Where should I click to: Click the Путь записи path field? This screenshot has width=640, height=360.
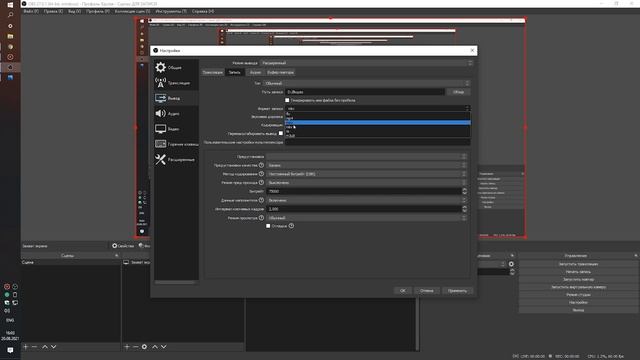tap(365, 92)
